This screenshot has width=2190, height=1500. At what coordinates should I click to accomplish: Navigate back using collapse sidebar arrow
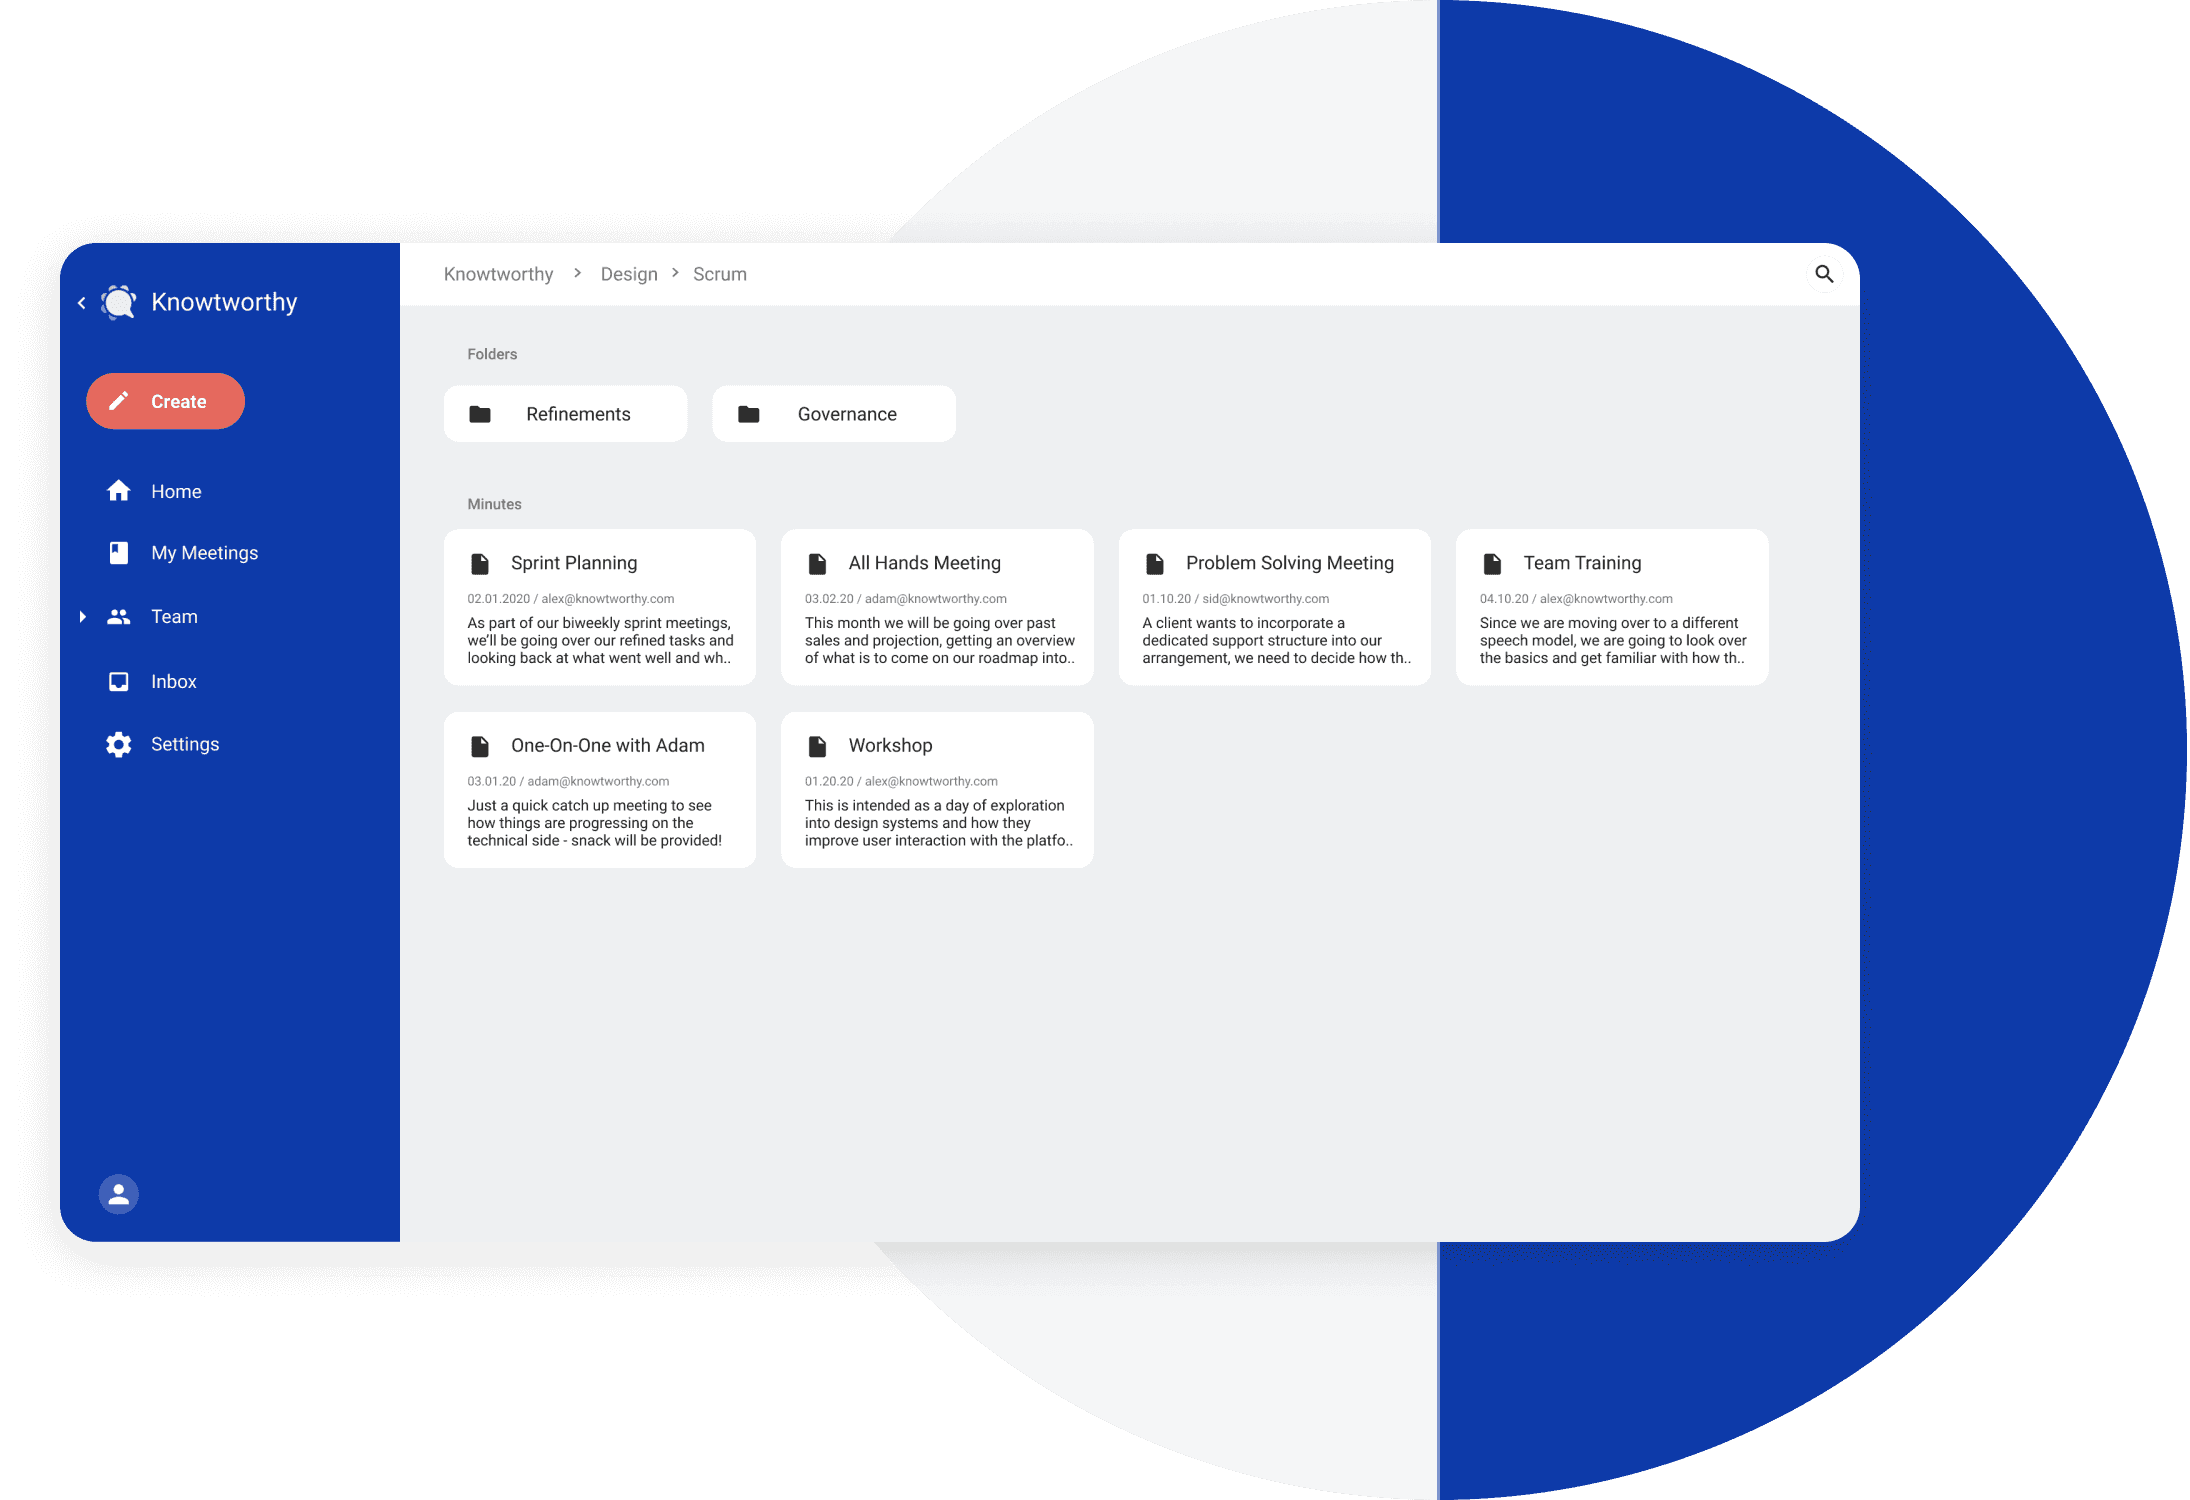pos(83,300)
